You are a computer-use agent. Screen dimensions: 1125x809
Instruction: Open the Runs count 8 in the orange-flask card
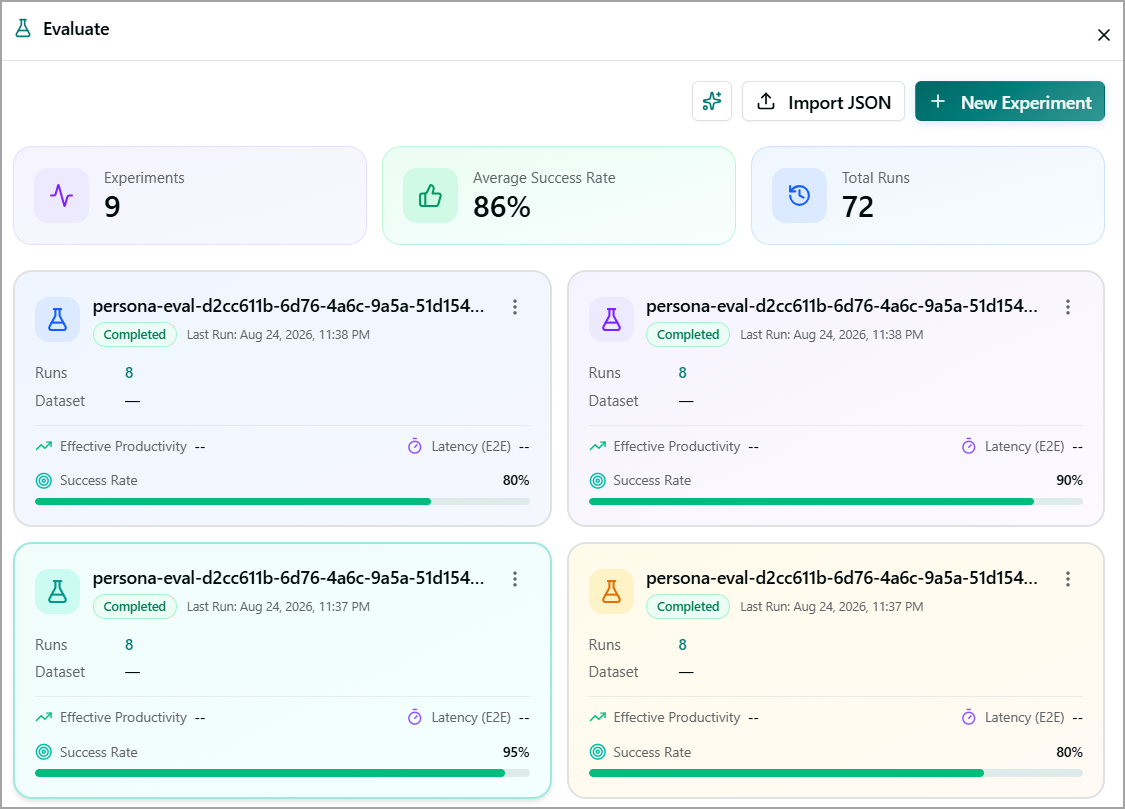pyautogui.click(x=682, y=645)
